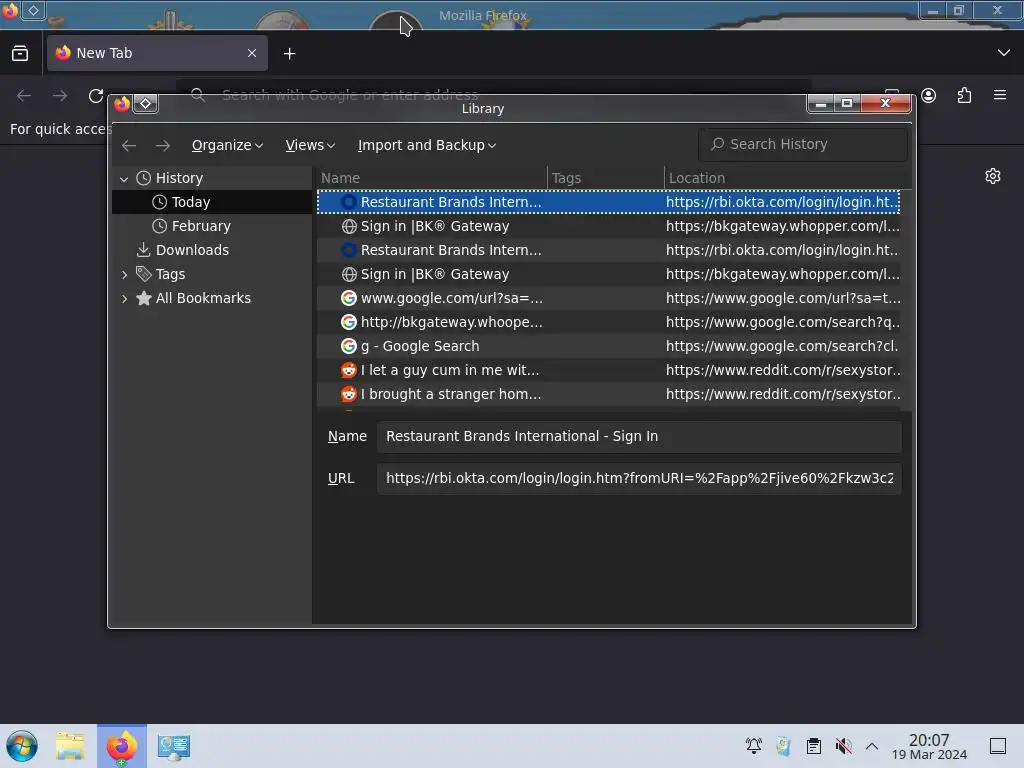Viewport: 1024px width, 768px height.
Task: Click Firefox forward navigation arrow
Action: tap(60, 96)
